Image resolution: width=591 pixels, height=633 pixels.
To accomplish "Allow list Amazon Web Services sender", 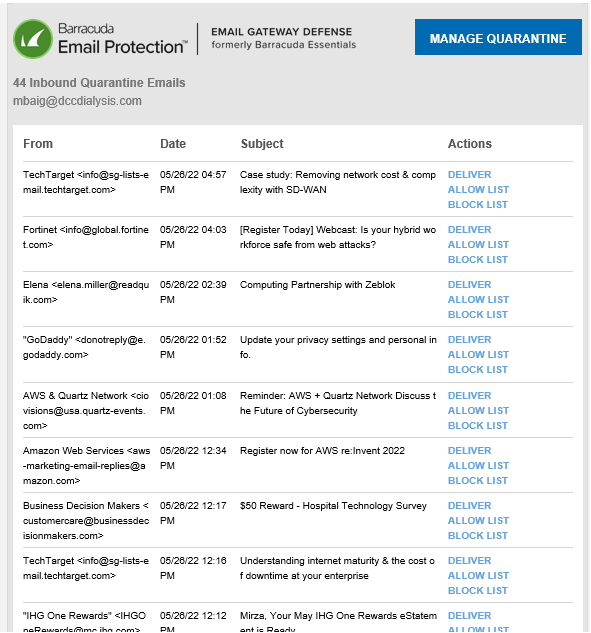I will tap(478, 465).
